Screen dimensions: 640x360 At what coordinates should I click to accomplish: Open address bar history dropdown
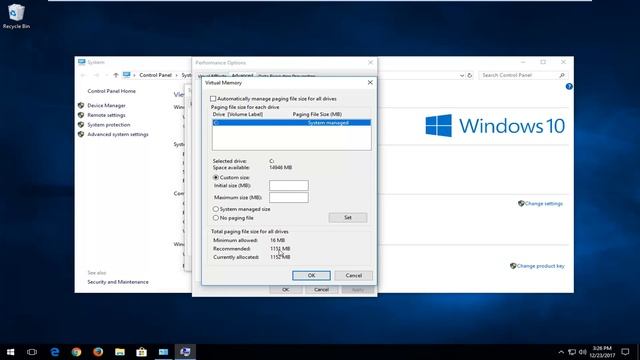coord(462,76)
